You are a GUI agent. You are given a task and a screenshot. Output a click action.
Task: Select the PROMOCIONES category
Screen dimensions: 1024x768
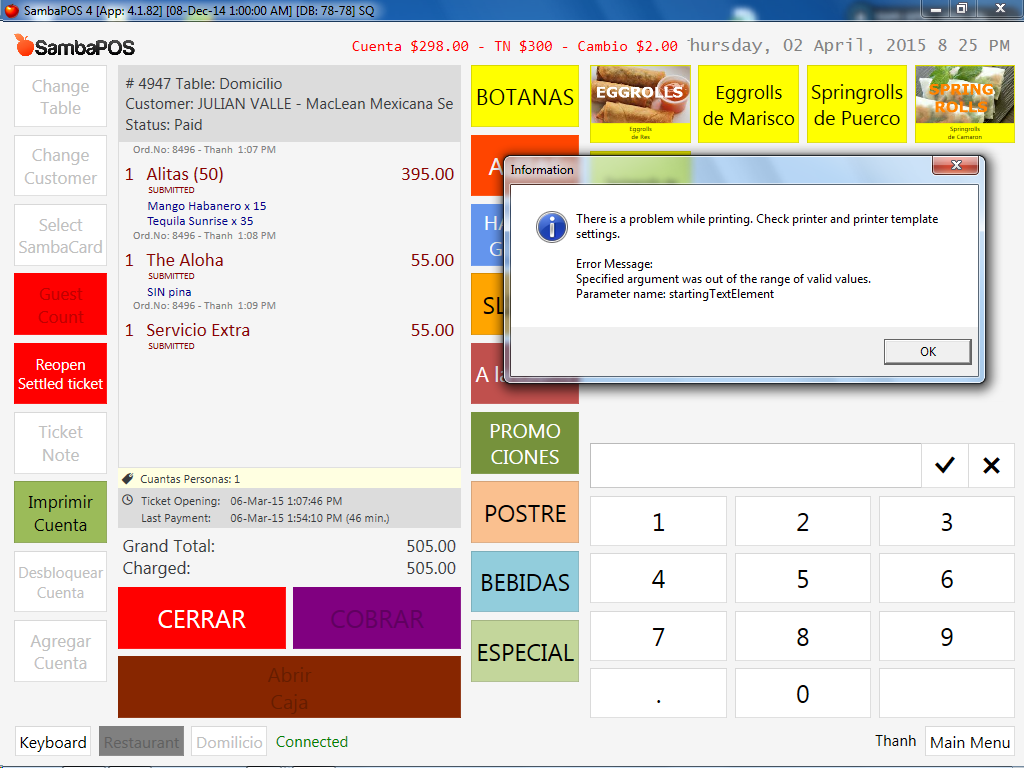[x=524, y=444]
